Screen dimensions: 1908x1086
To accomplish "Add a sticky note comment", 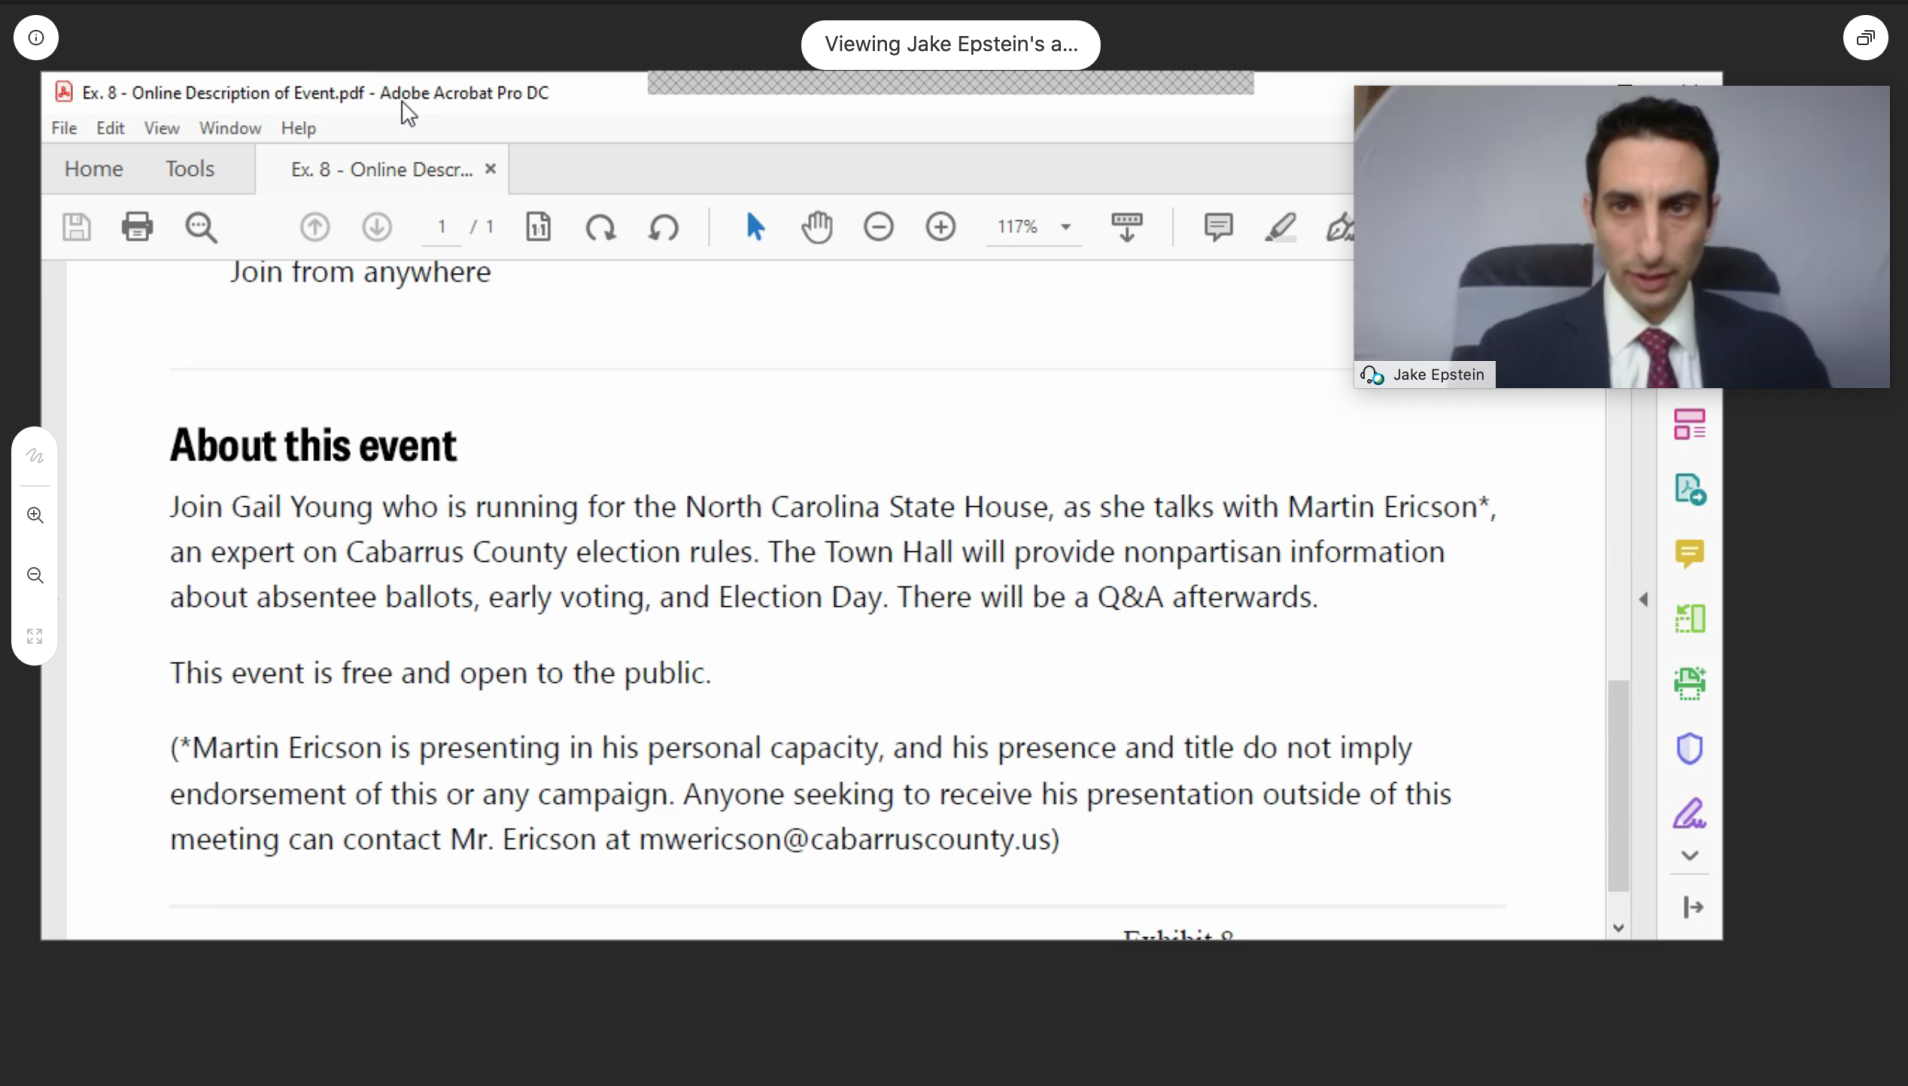I will tap(1218, 227).
